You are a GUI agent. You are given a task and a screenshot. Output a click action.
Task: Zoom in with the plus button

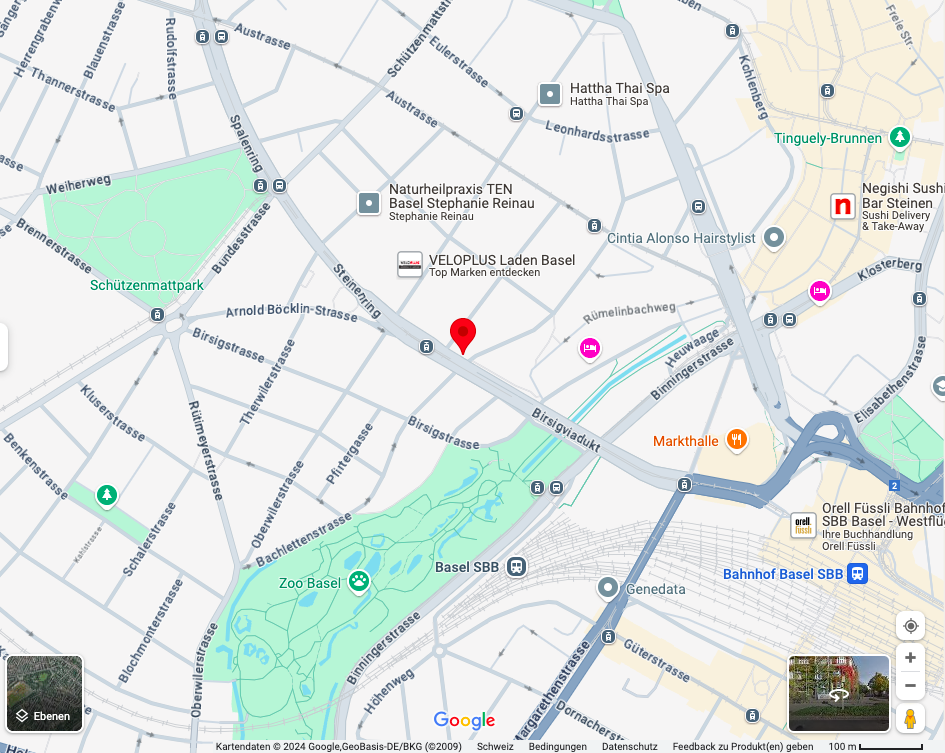click(x=910, y=658)
